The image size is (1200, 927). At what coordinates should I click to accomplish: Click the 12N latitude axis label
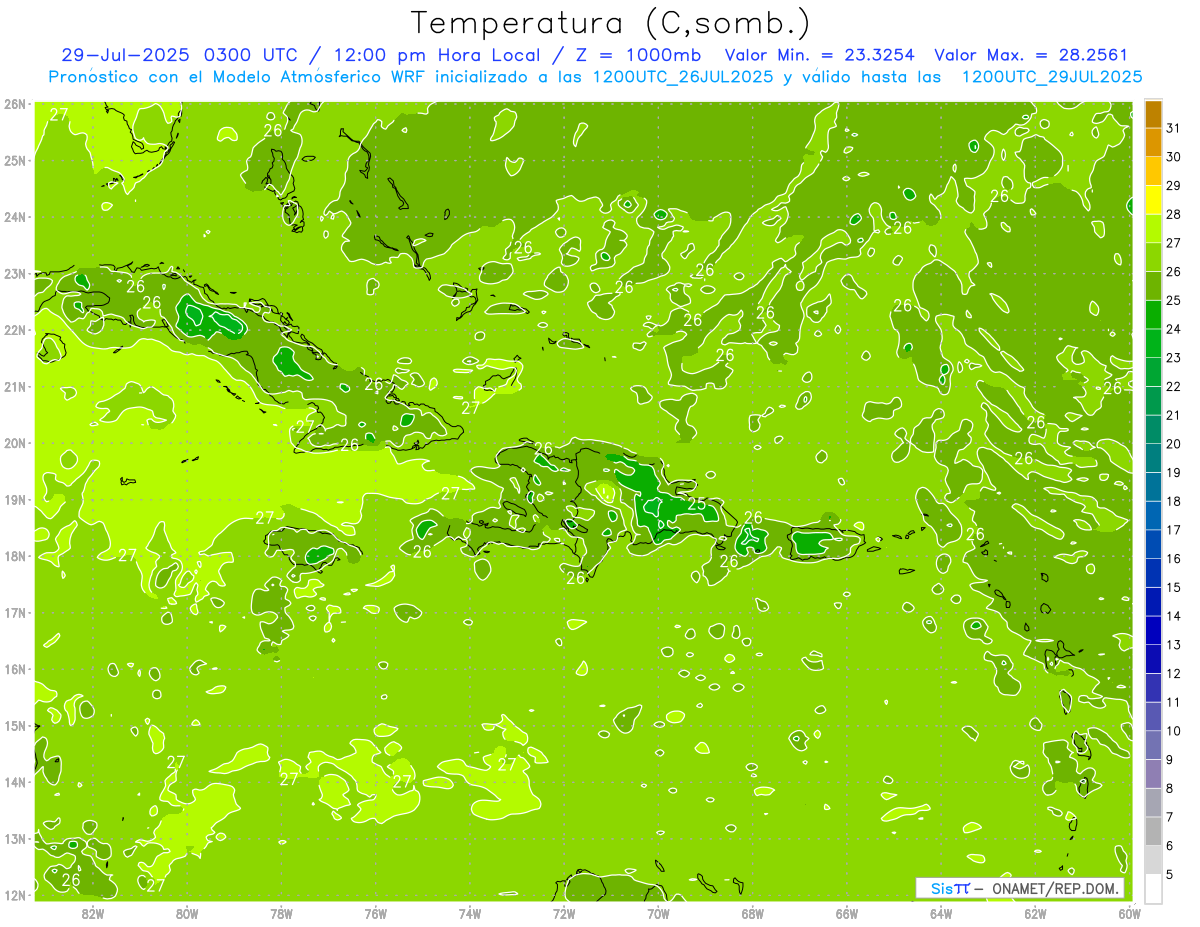pyautogui.click(x=14, y=895)
